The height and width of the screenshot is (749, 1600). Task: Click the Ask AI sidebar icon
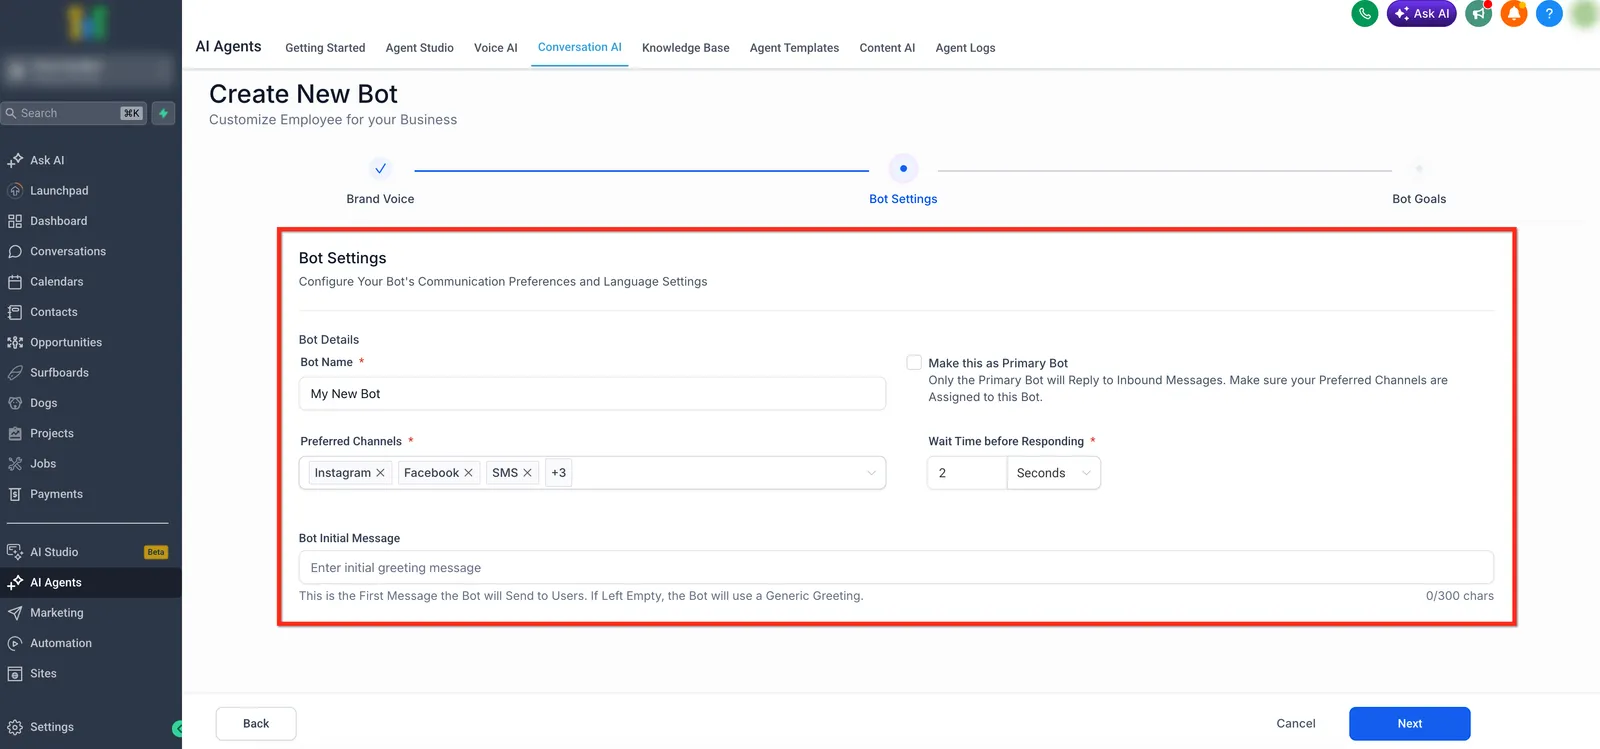pyautogui.click(x=15, y=160)
